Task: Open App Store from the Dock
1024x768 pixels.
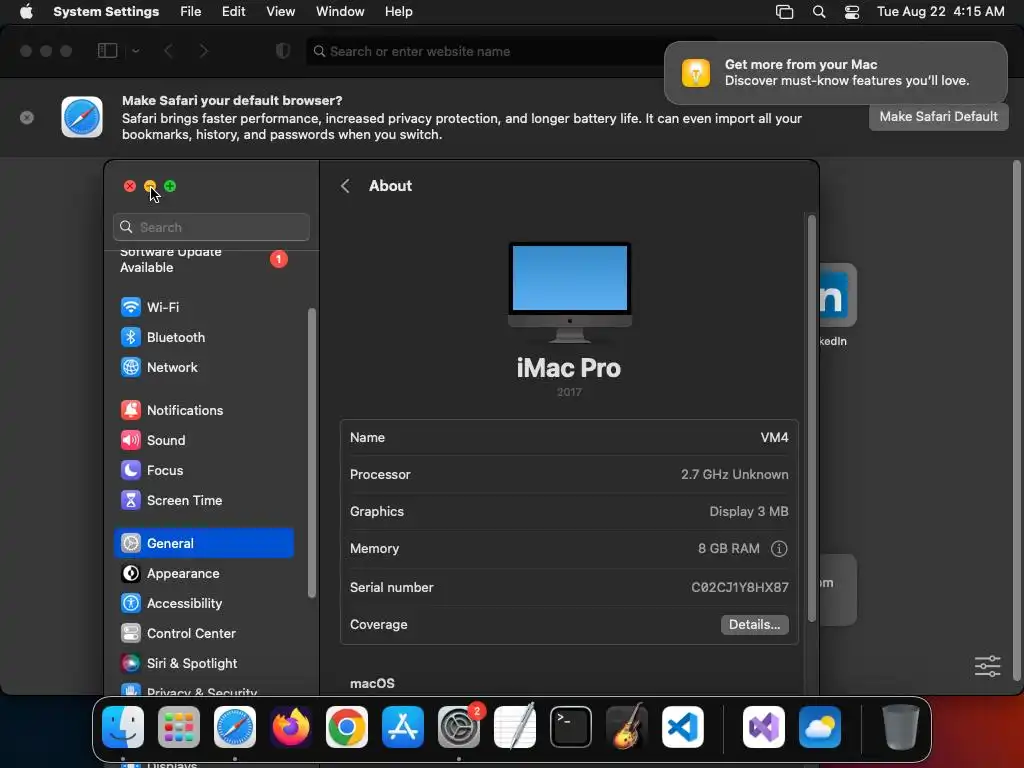Action: (403, 727)
